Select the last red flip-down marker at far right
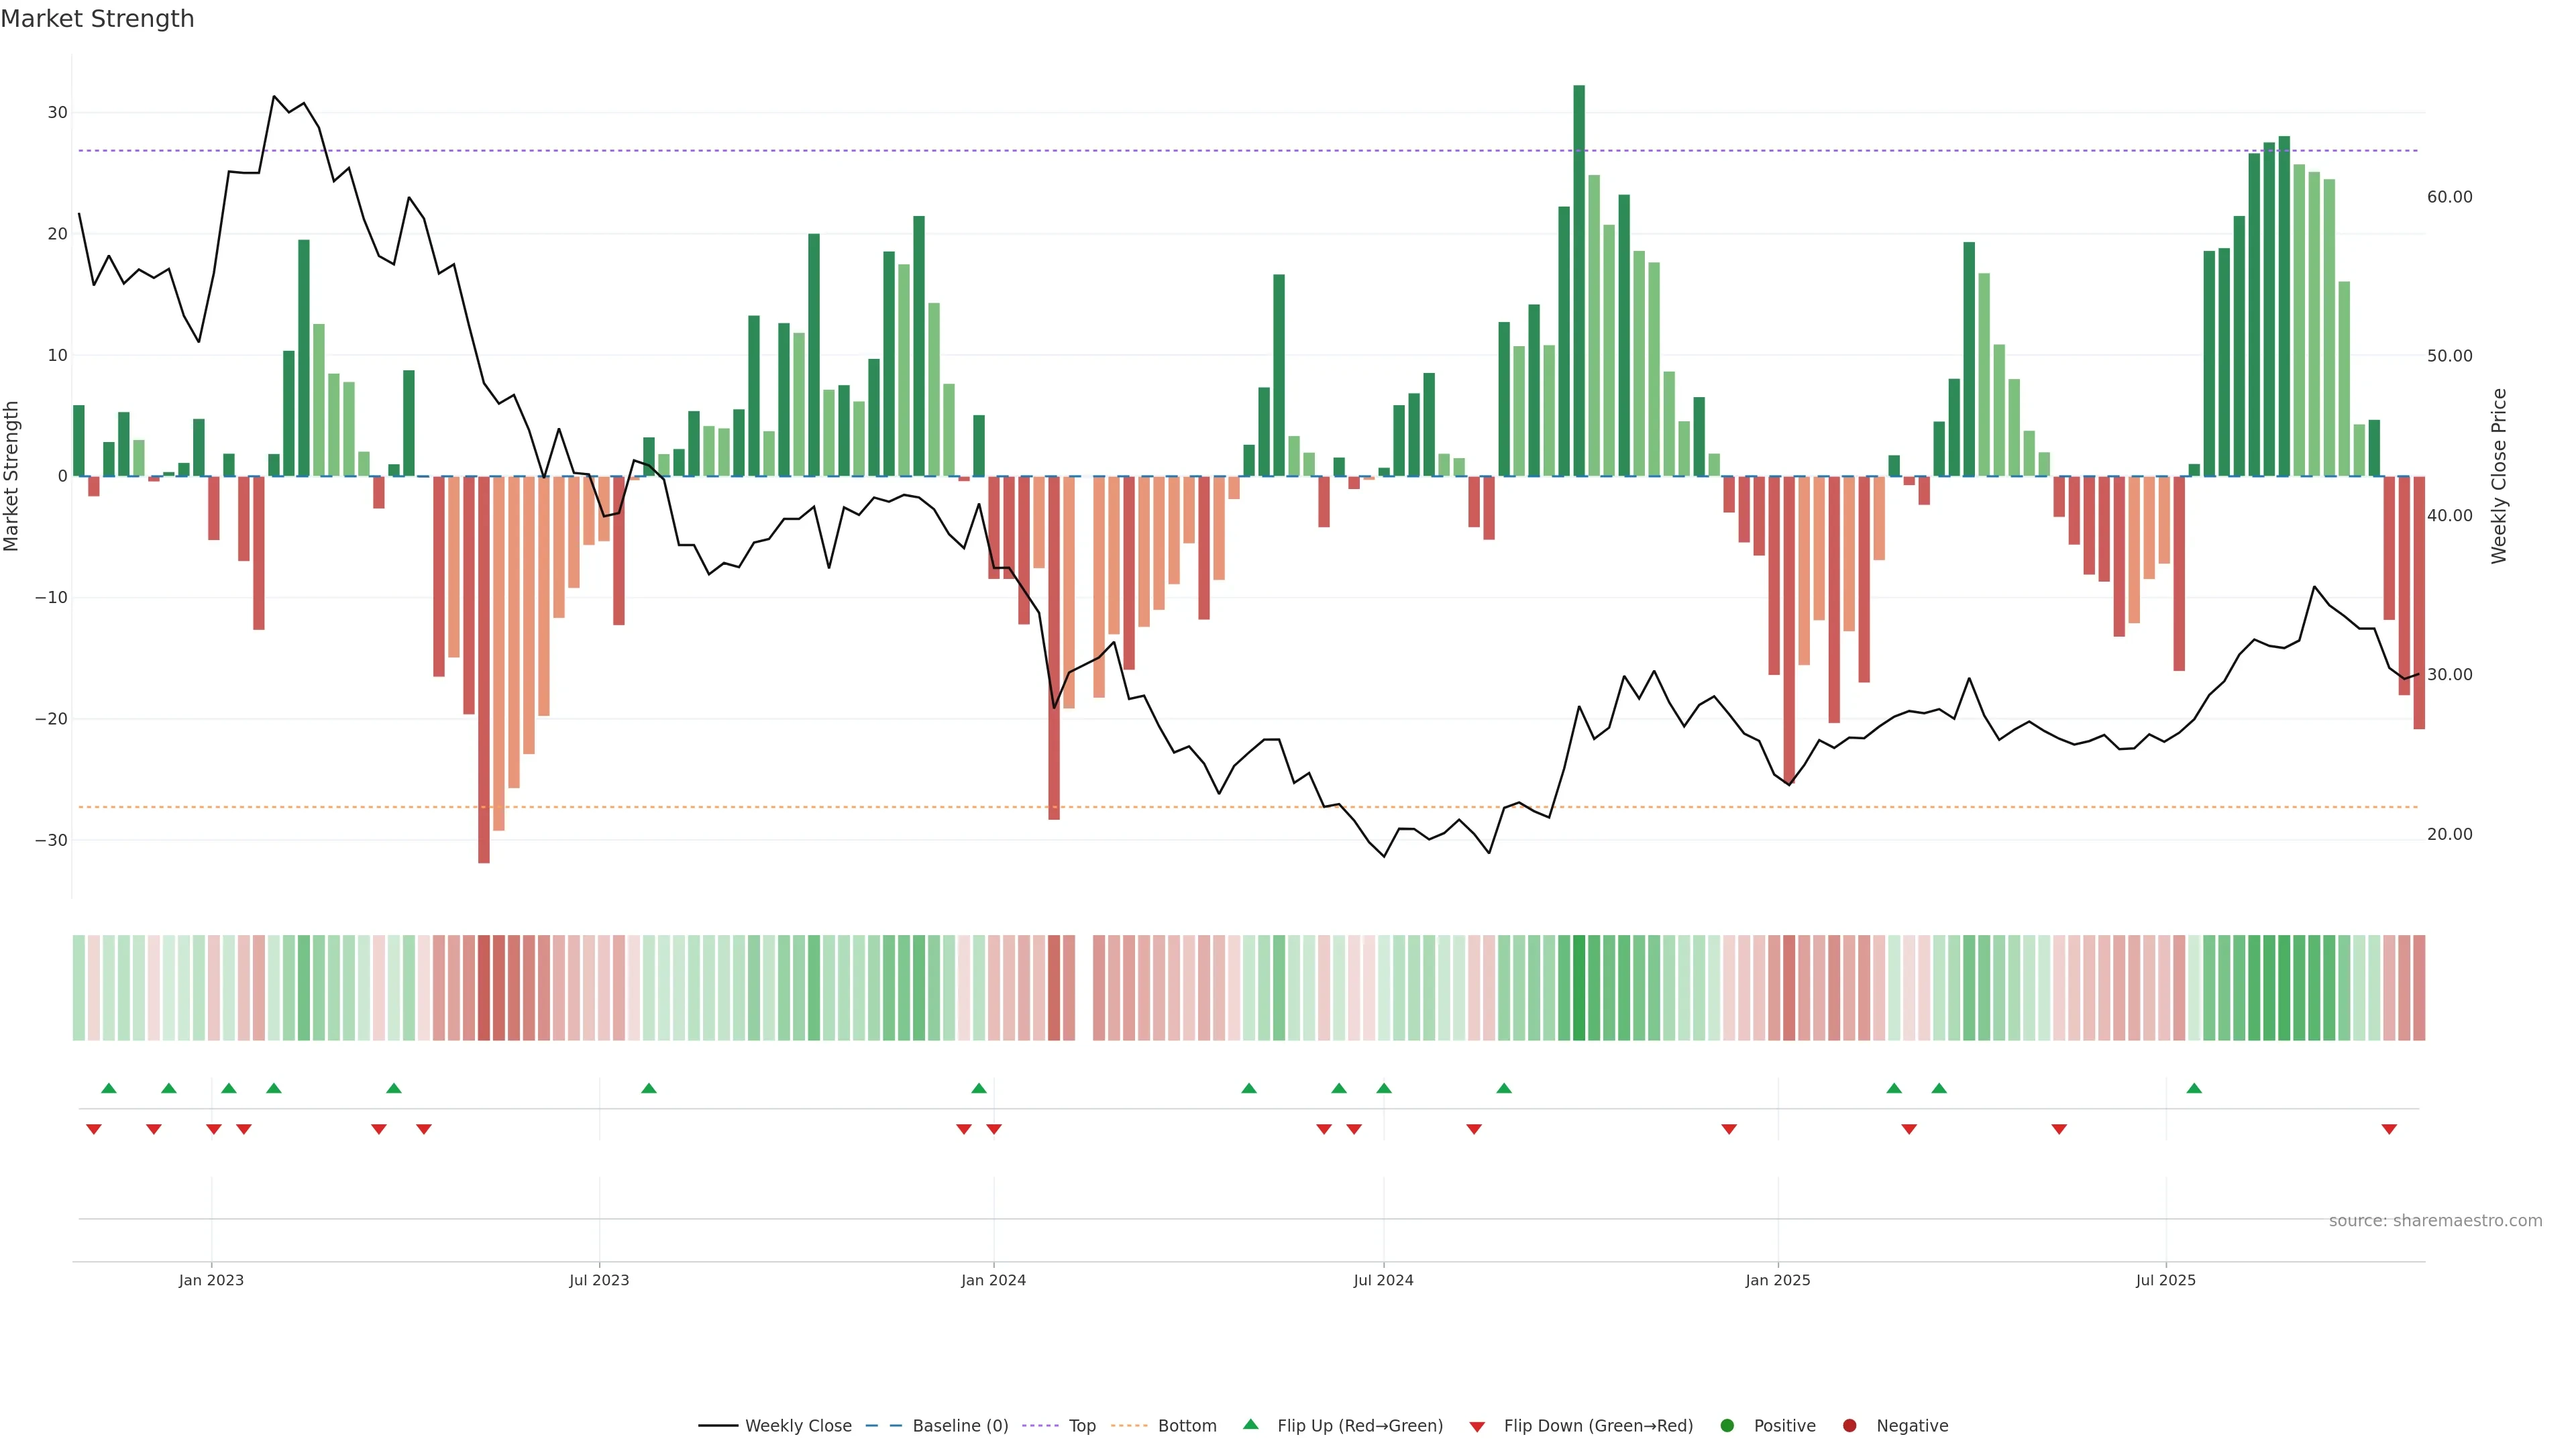The image size is (2576, 1449). 2389,1129
